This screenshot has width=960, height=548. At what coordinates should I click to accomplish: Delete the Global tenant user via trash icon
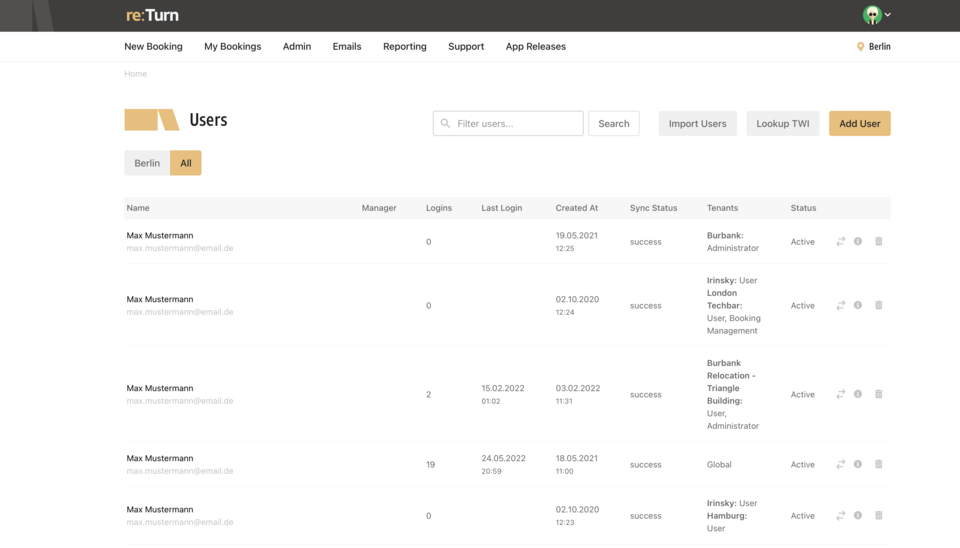click(879, 464)
